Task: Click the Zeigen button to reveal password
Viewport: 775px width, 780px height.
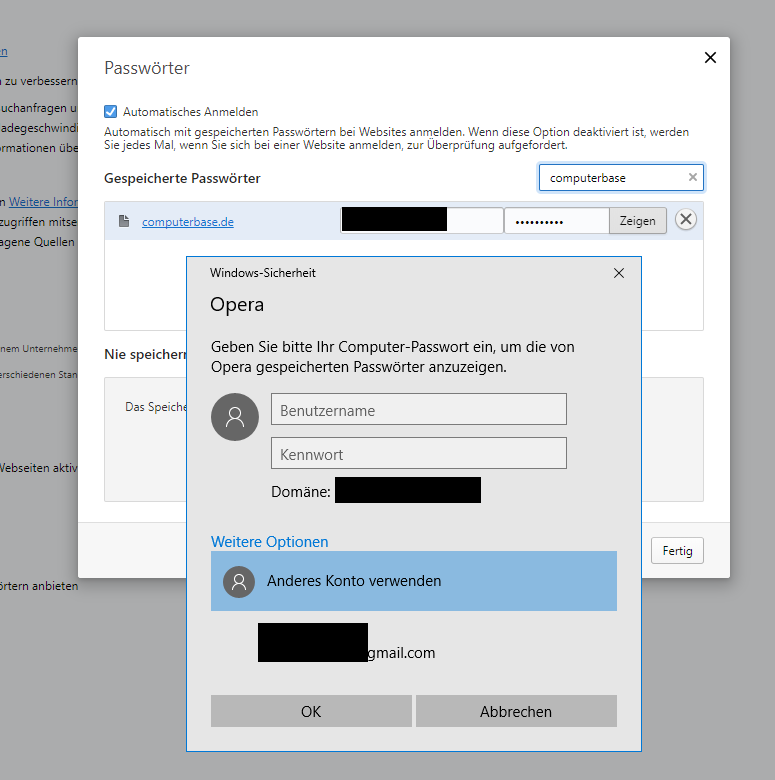Action: pos(637,221)
